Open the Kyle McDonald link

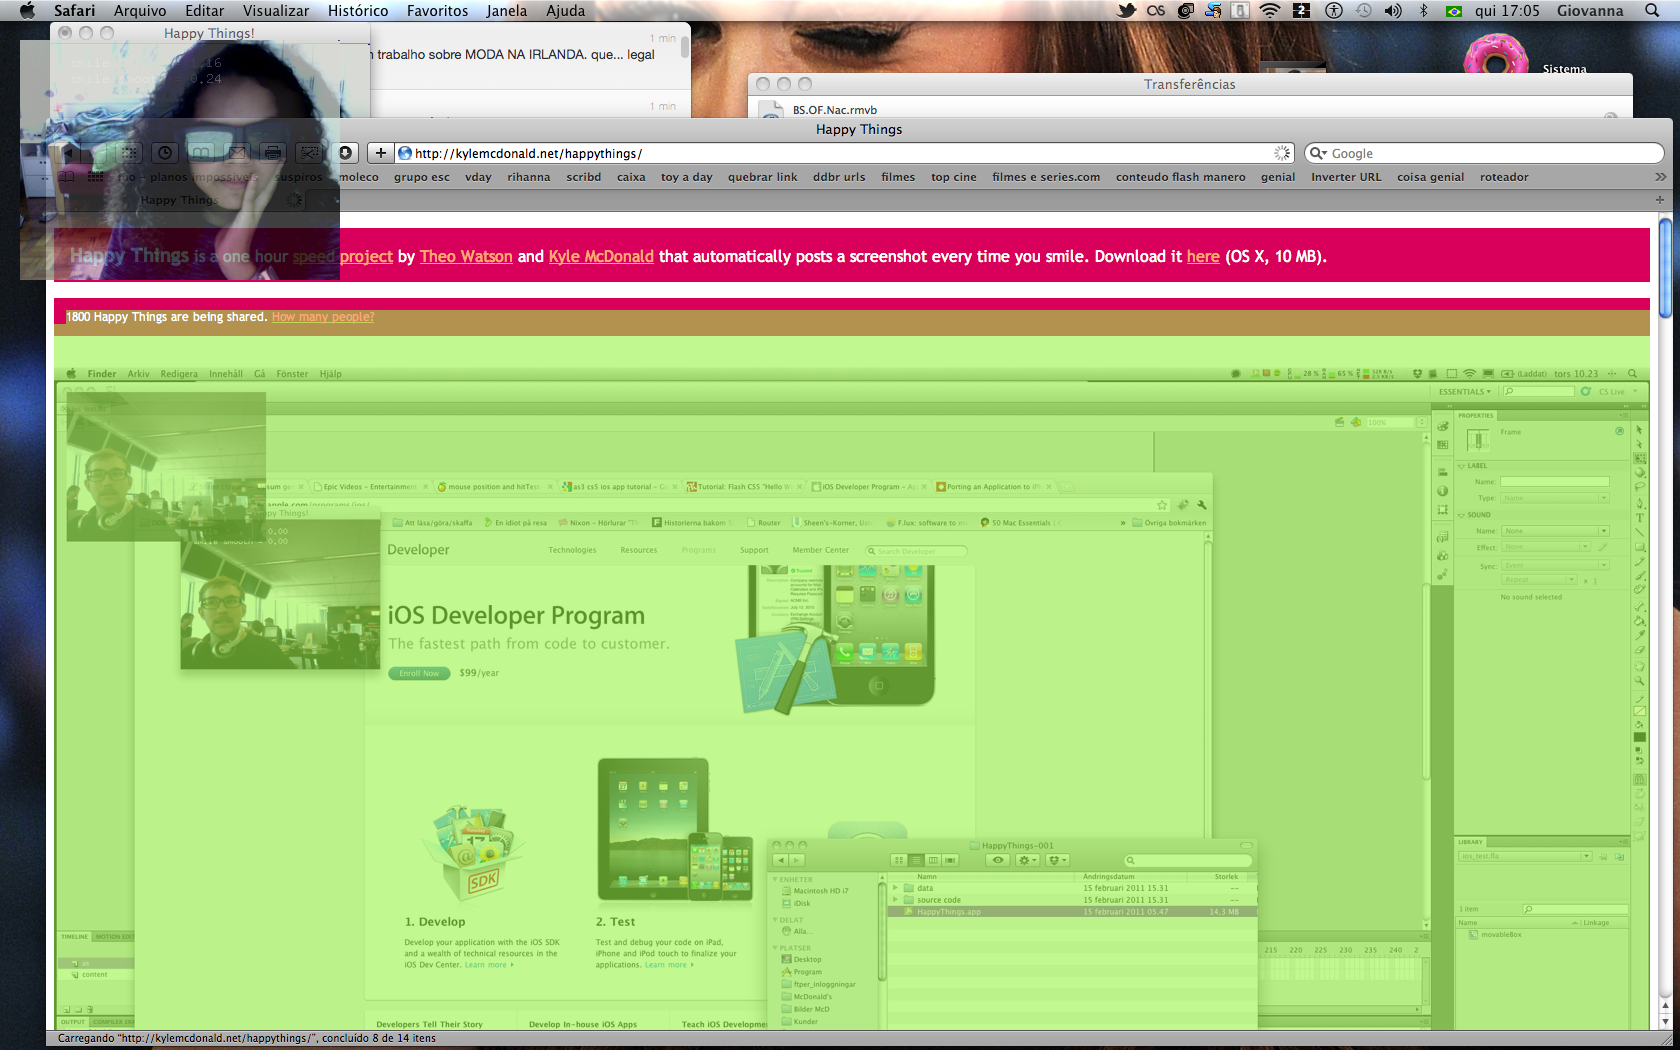pos(601,257)
